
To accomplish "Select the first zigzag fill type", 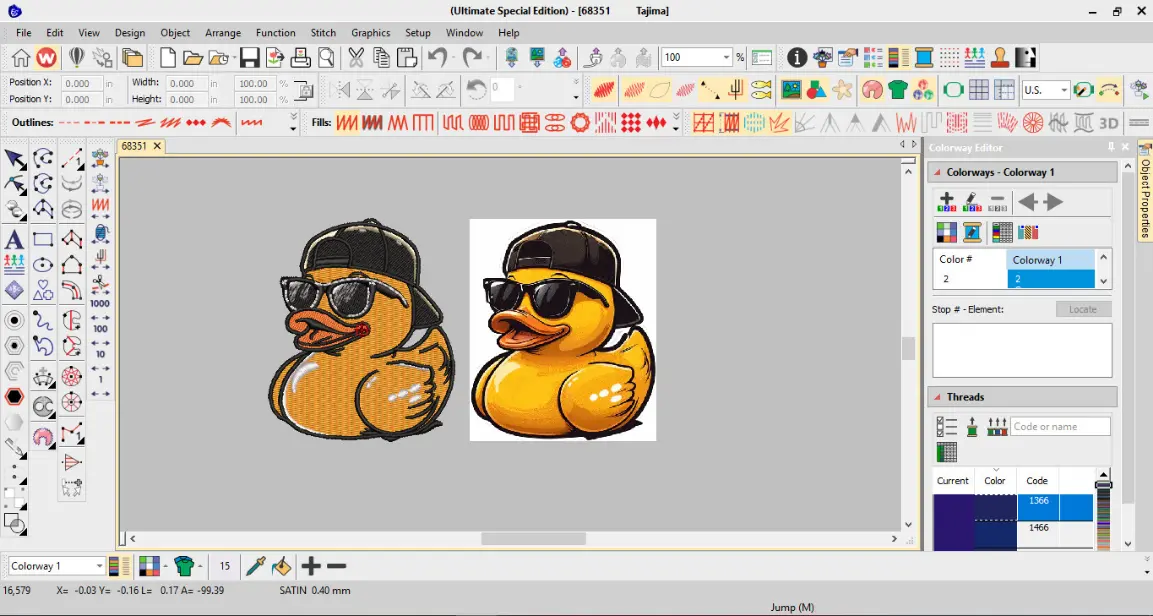I will [x=347, y=123].
